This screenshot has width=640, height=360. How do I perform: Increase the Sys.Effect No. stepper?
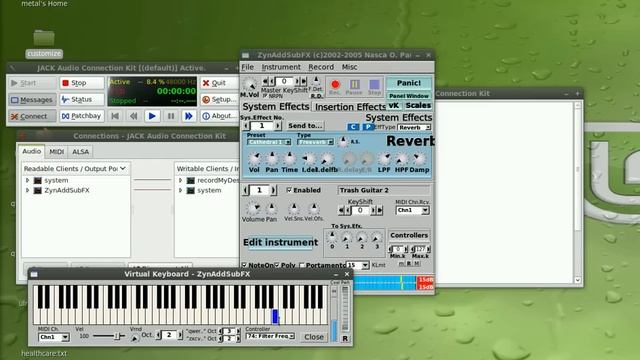278,126
